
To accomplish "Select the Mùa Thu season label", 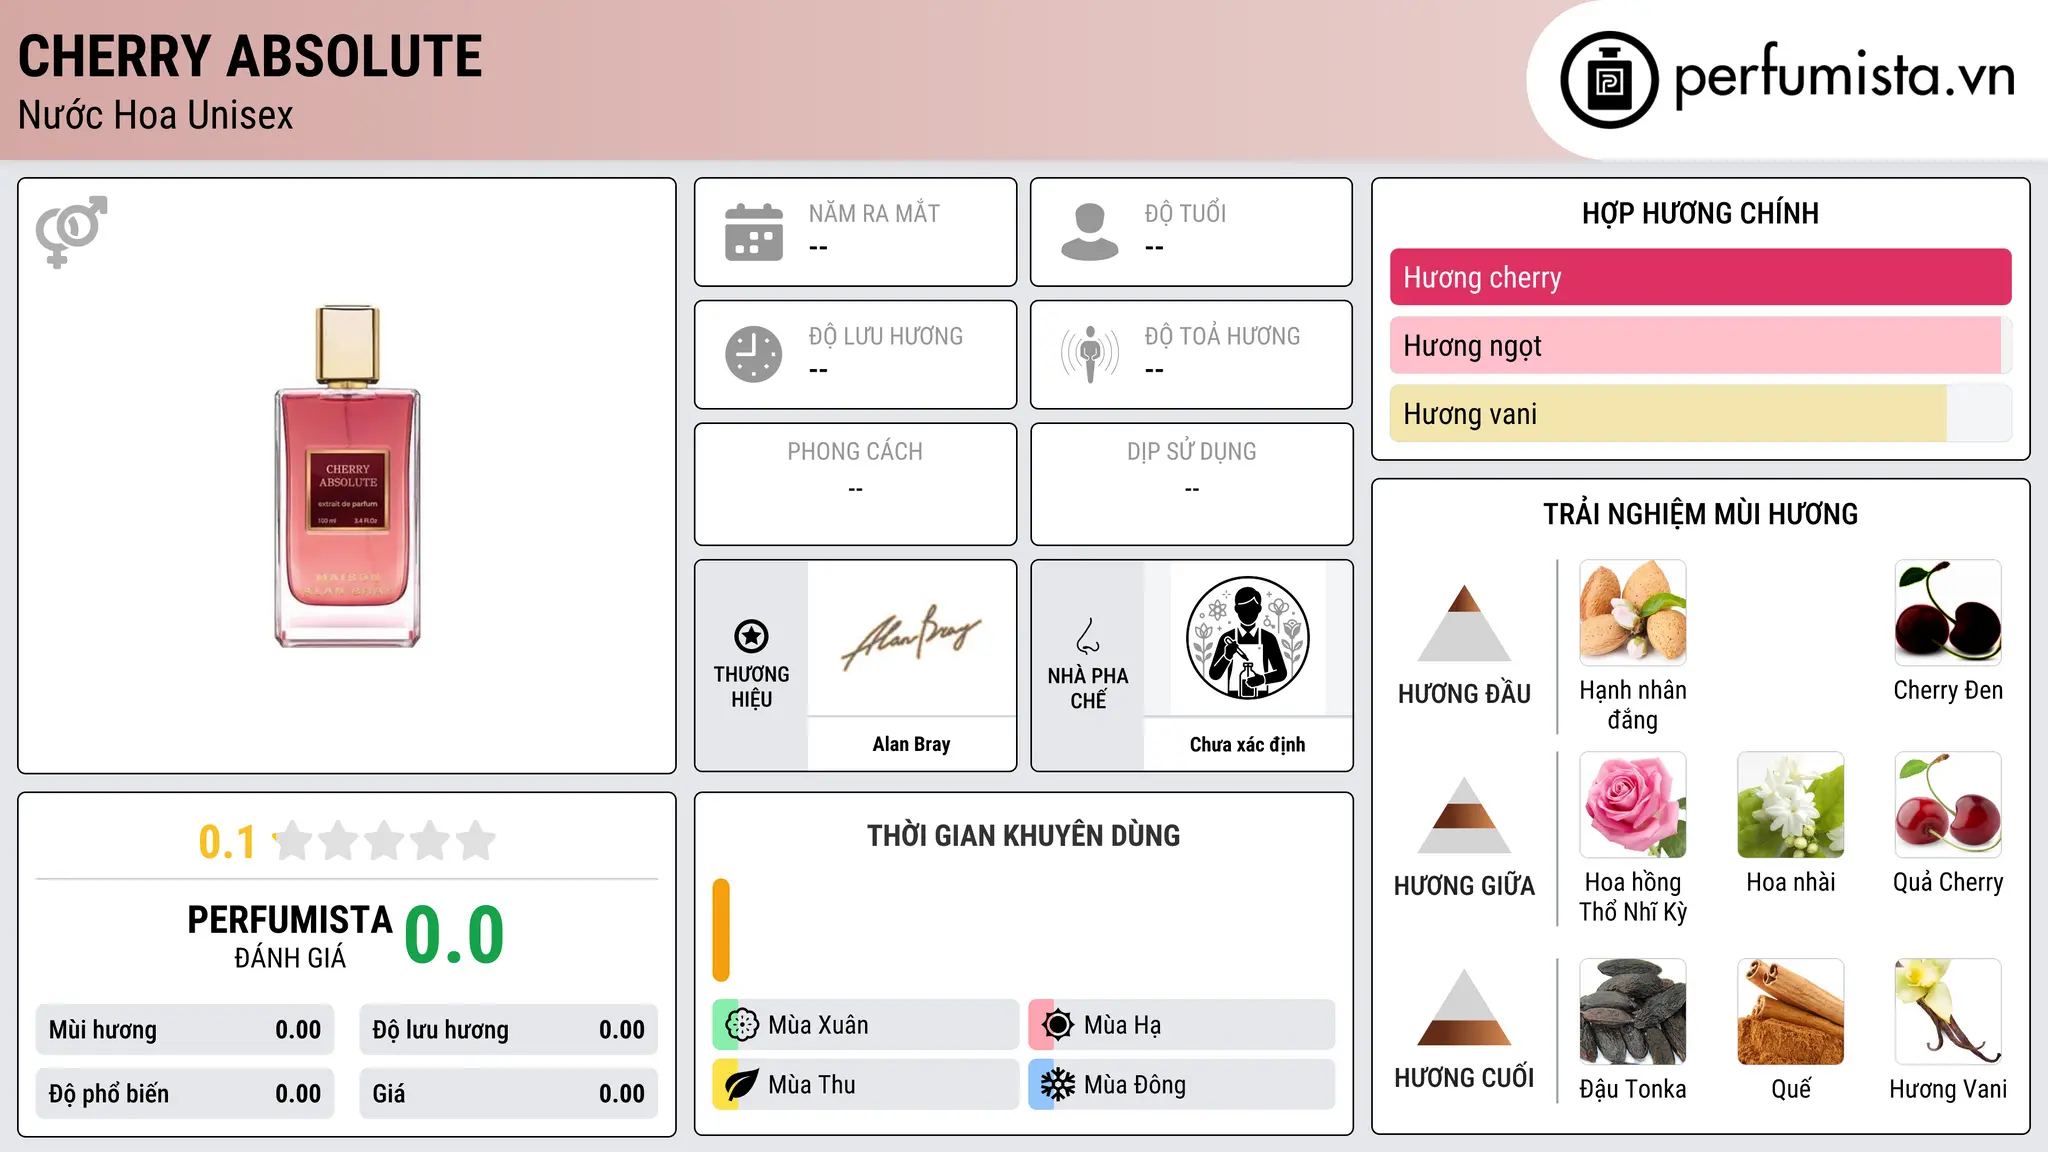I will pyautogui.click(x=812, y=1085).
